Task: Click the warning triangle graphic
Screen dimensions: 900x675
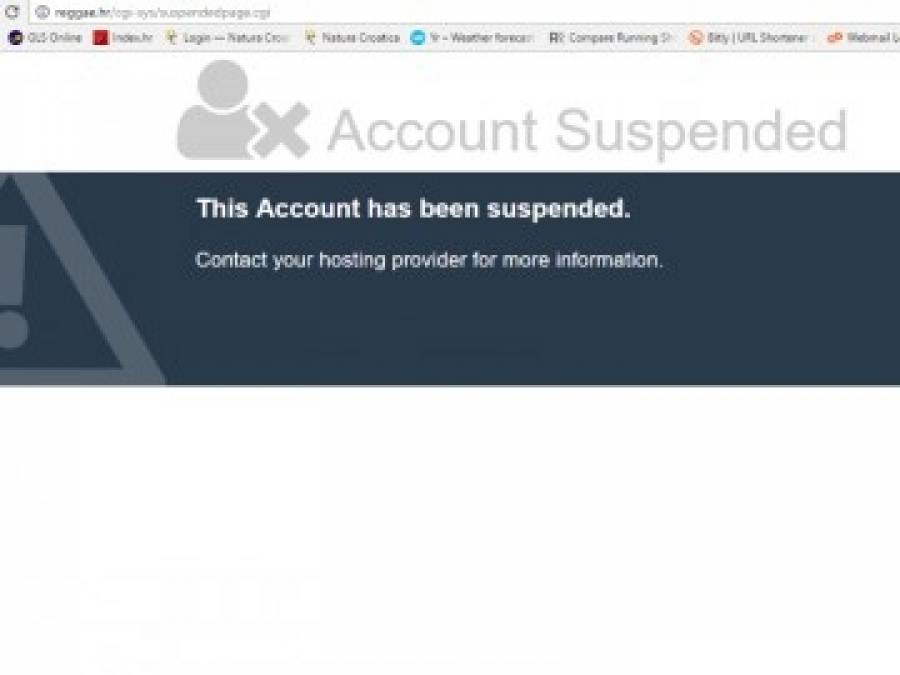Action: point(82,278)
